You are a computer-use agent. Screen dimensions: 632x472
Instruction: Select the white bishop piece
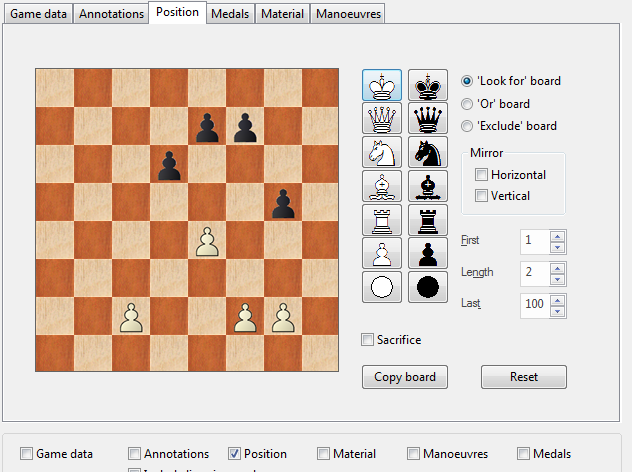click(382, 186)
